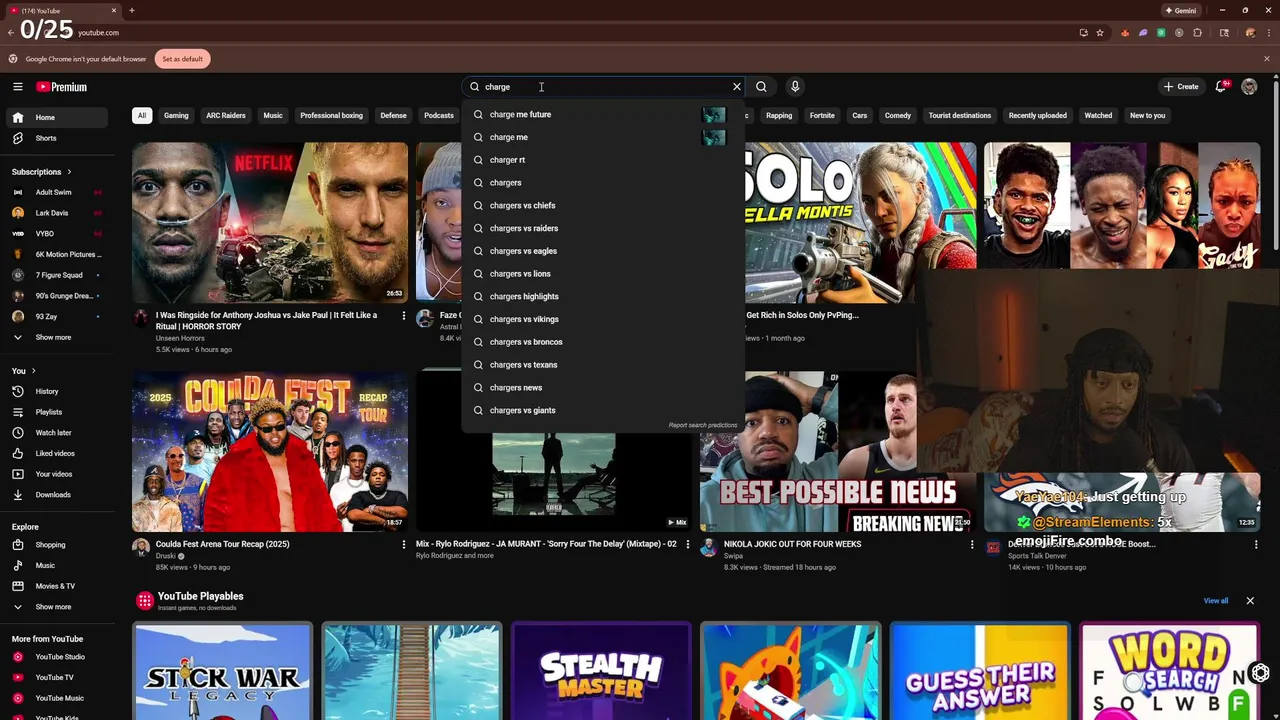
Task: Select the Fortnite filter chip
Action: pos(822,115)
